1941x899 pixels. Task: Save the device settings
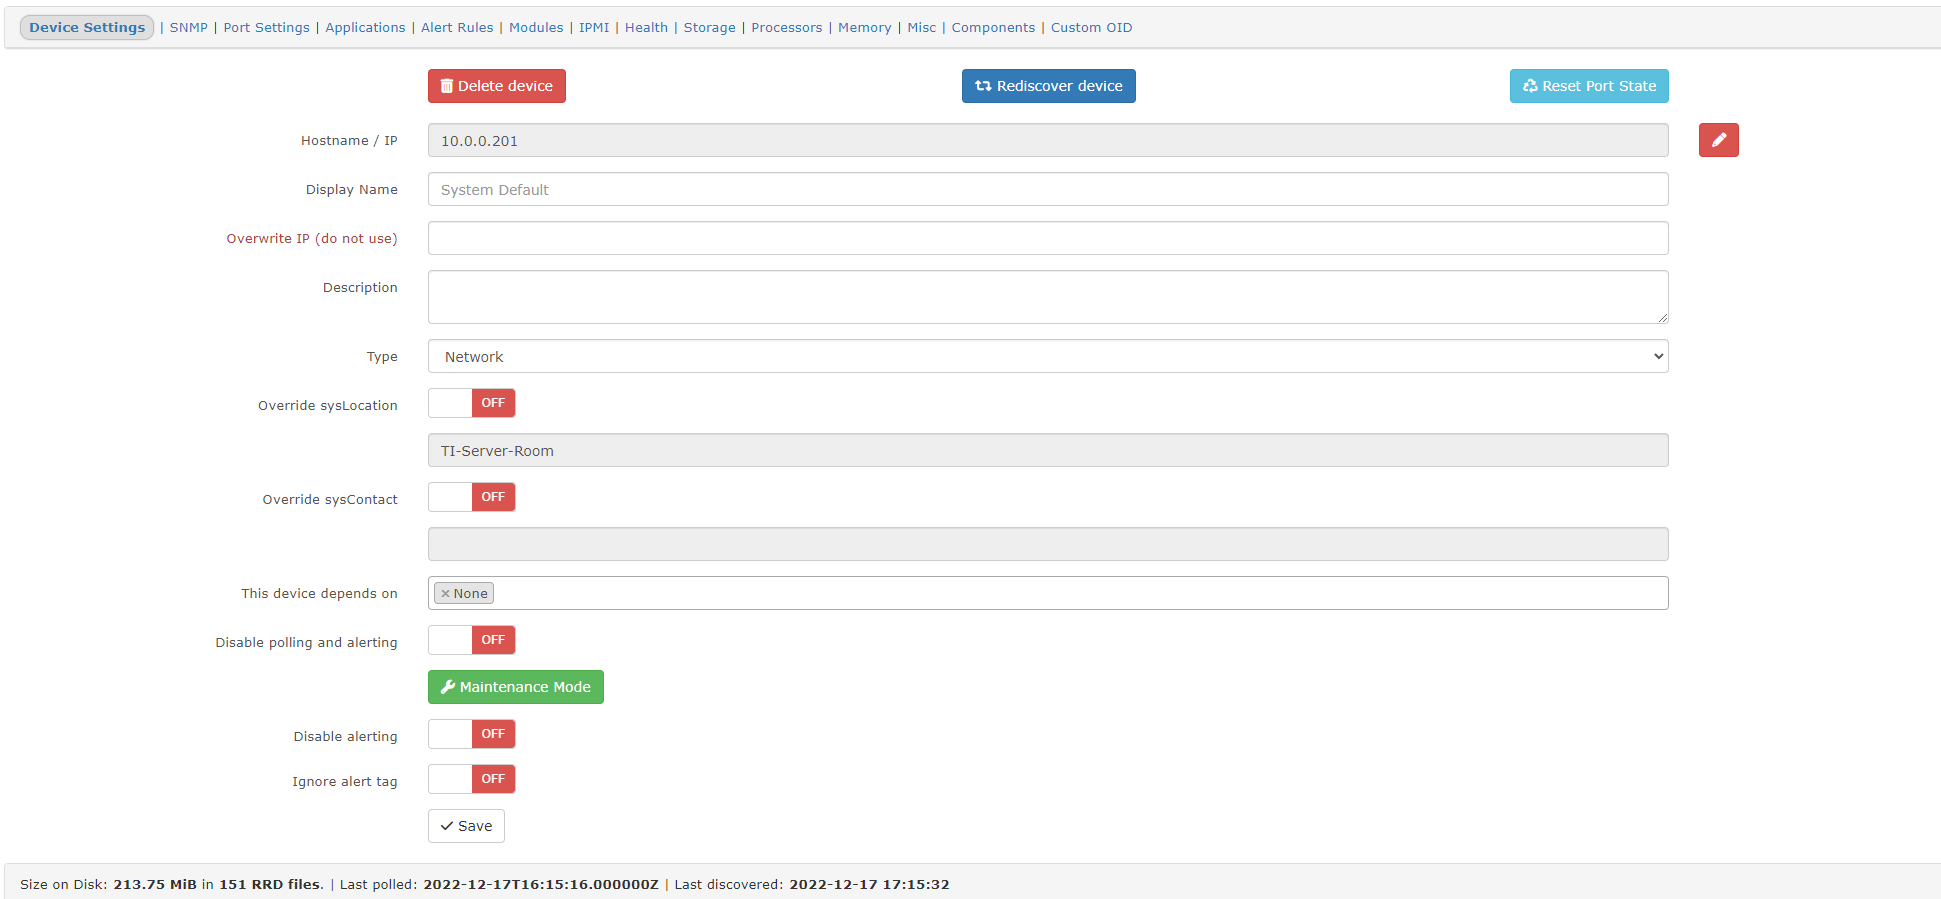[466, 826]
